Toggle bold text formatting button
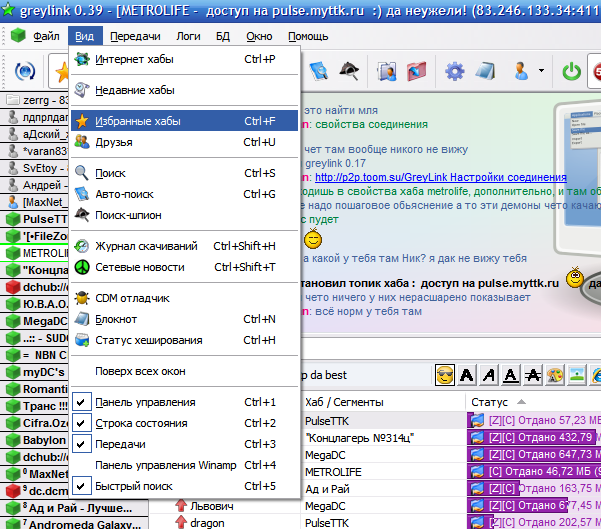The height and width of the screenshot is (529, 601). click(466, 375)
